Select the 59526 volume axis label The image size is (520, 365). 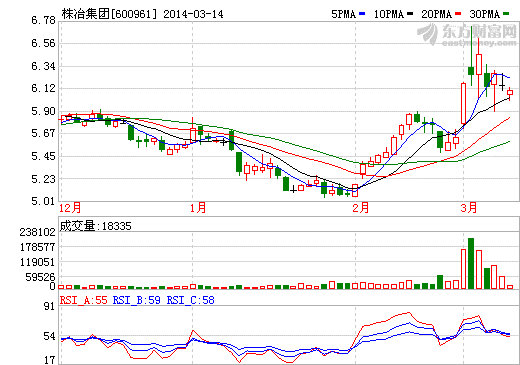40,277
